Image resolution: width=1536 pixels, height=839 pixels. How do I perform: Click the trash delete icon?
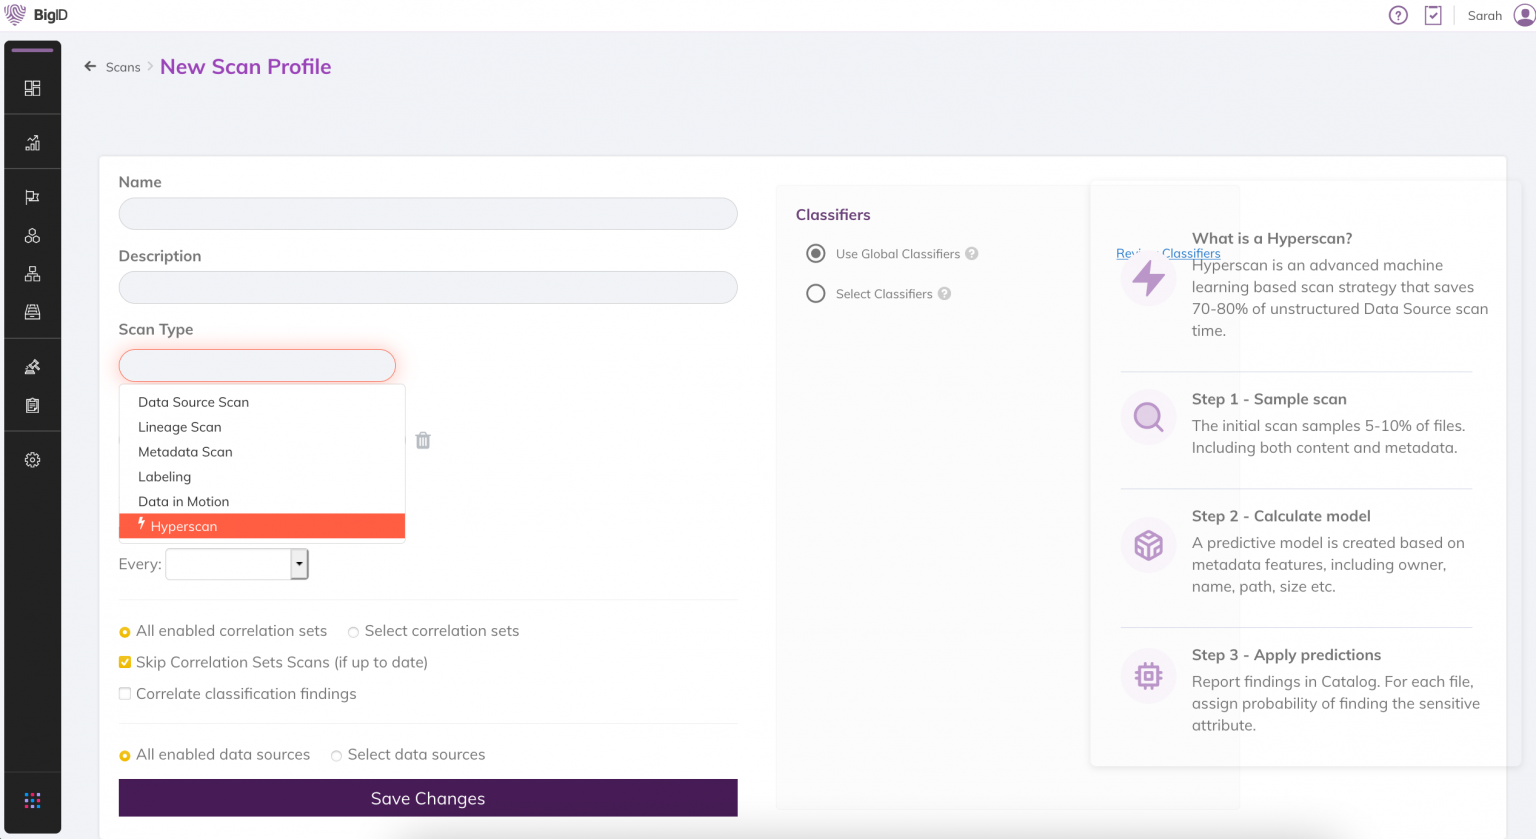pos(423,440)
